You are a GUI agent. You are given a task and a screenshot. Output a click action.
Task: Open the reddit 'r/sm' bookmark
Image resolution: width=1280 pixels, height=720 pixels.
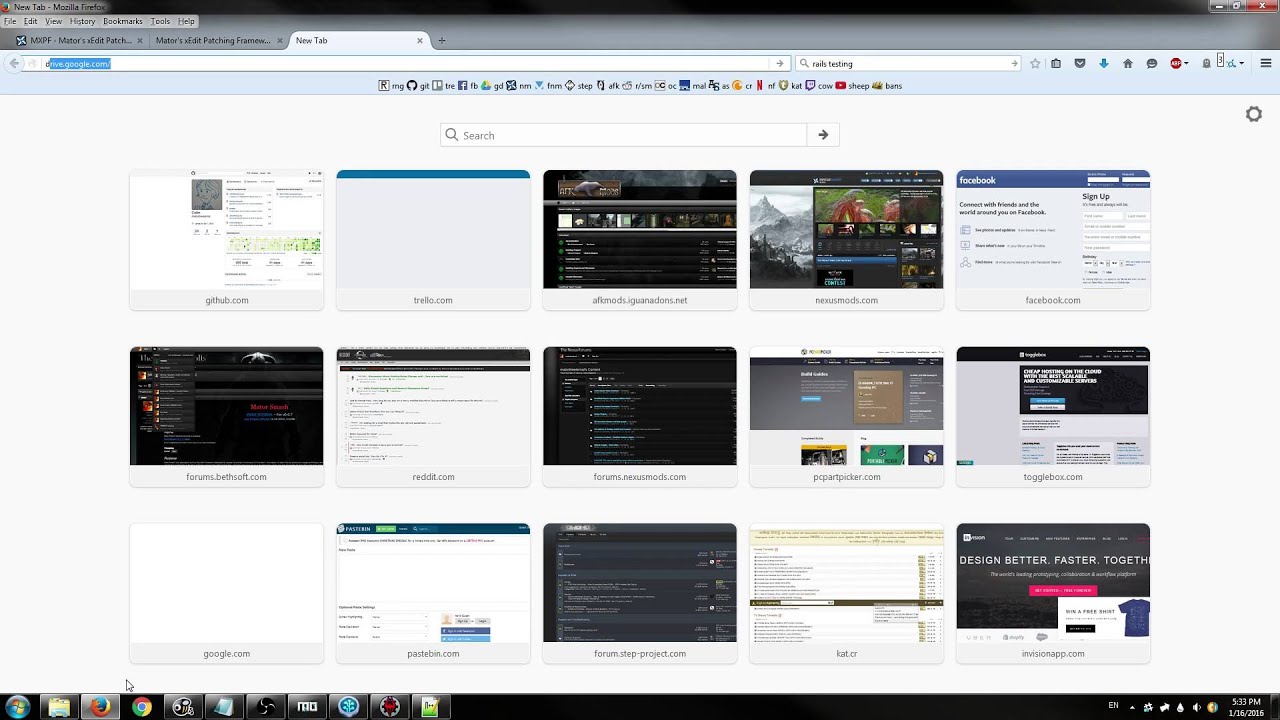click(637, 86)
